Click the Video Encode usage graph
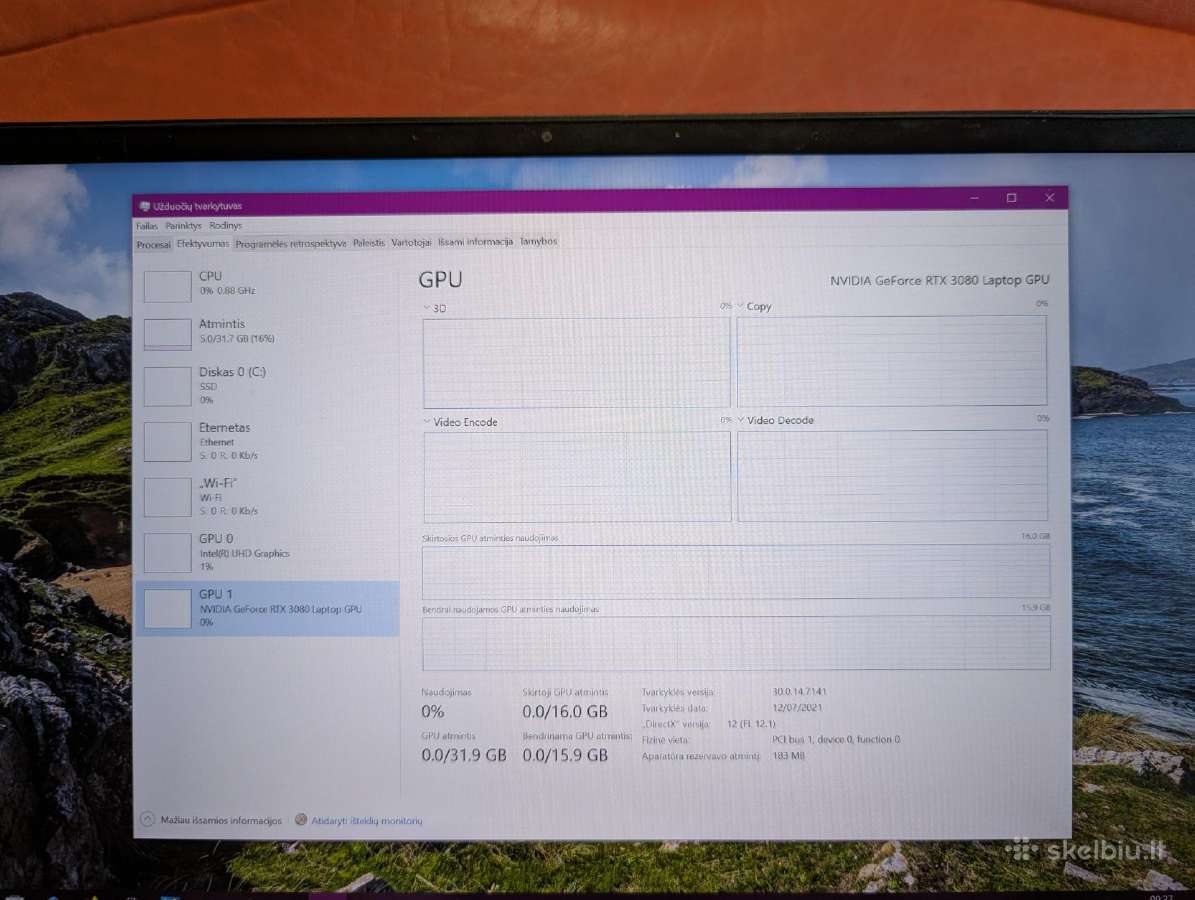 (x=577, y=477)
